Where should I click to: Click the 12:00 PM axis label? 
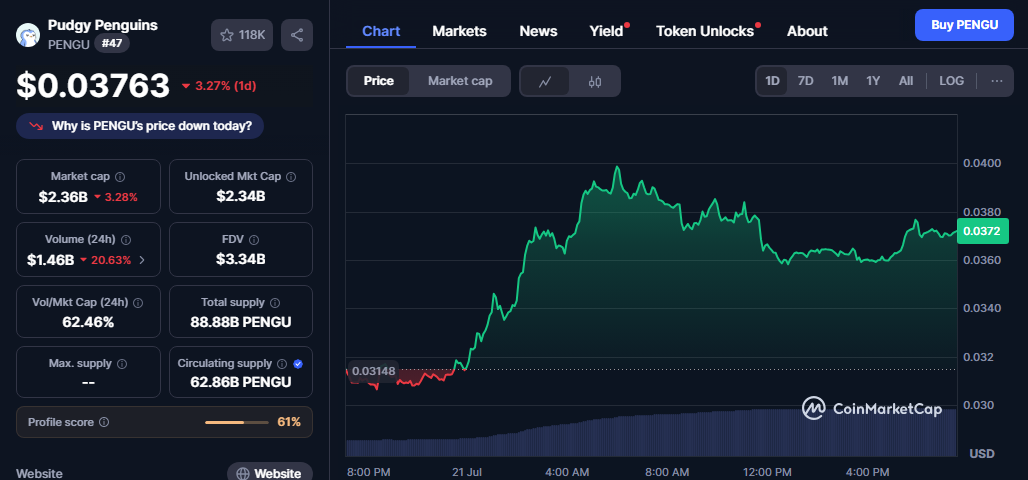point(768,472)
